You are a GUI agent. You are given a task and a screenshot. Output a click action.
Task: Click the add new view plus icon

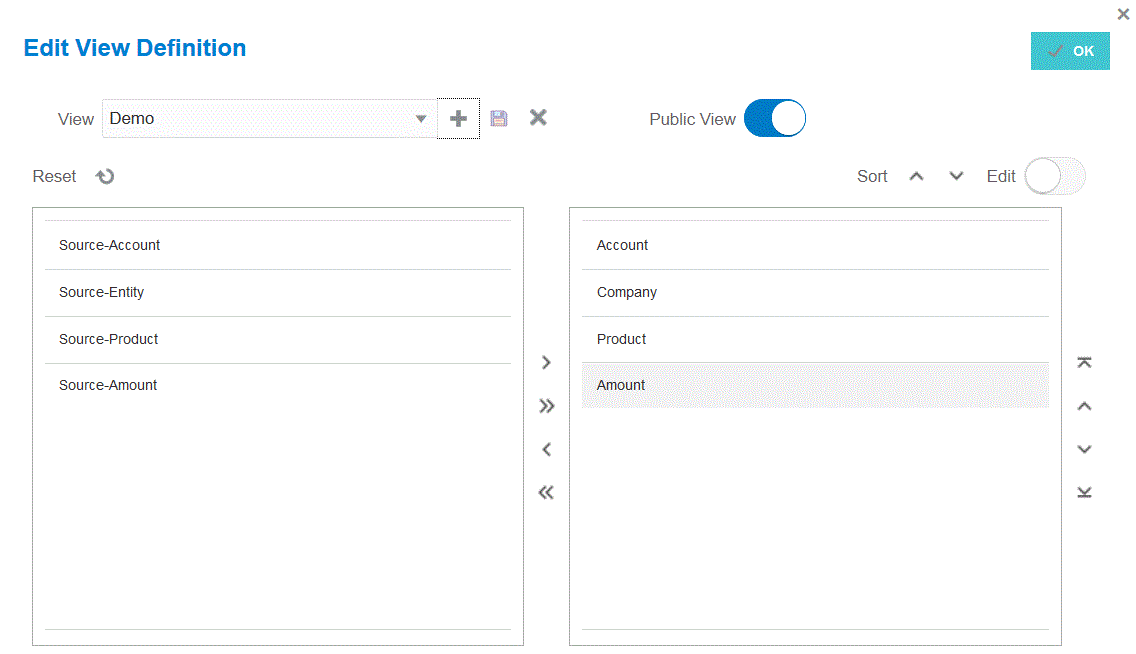tap(458, 119)
